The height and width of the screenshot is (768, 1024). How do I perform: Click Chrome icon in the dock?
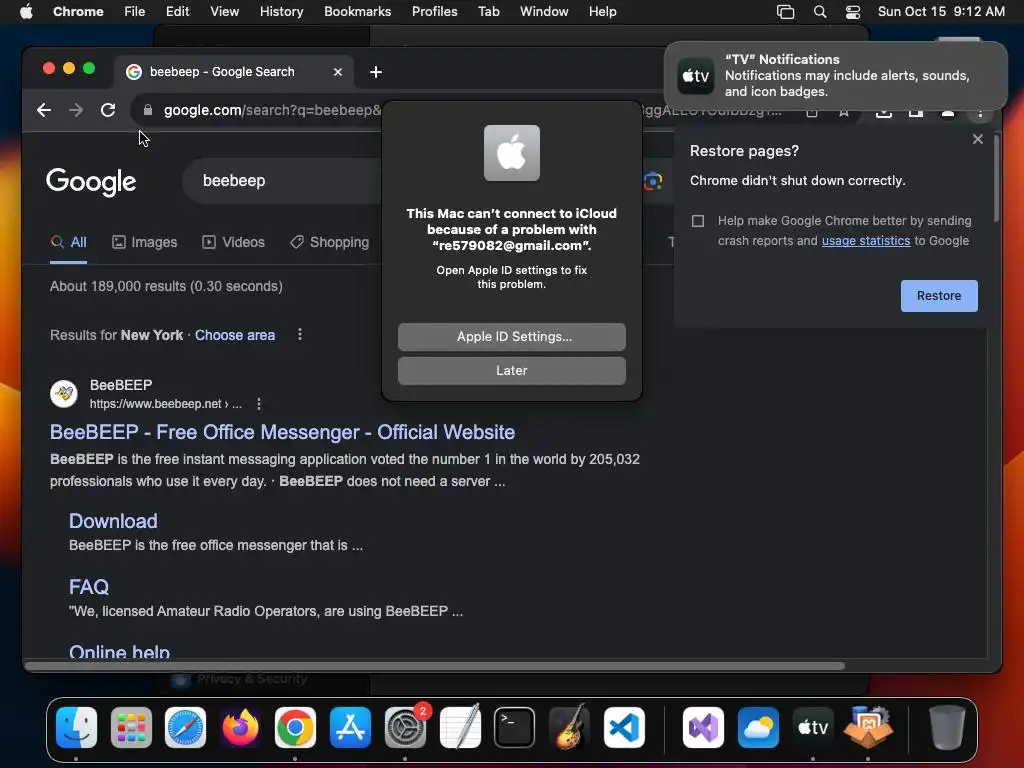pyautogui.click(x=295, y=728)
